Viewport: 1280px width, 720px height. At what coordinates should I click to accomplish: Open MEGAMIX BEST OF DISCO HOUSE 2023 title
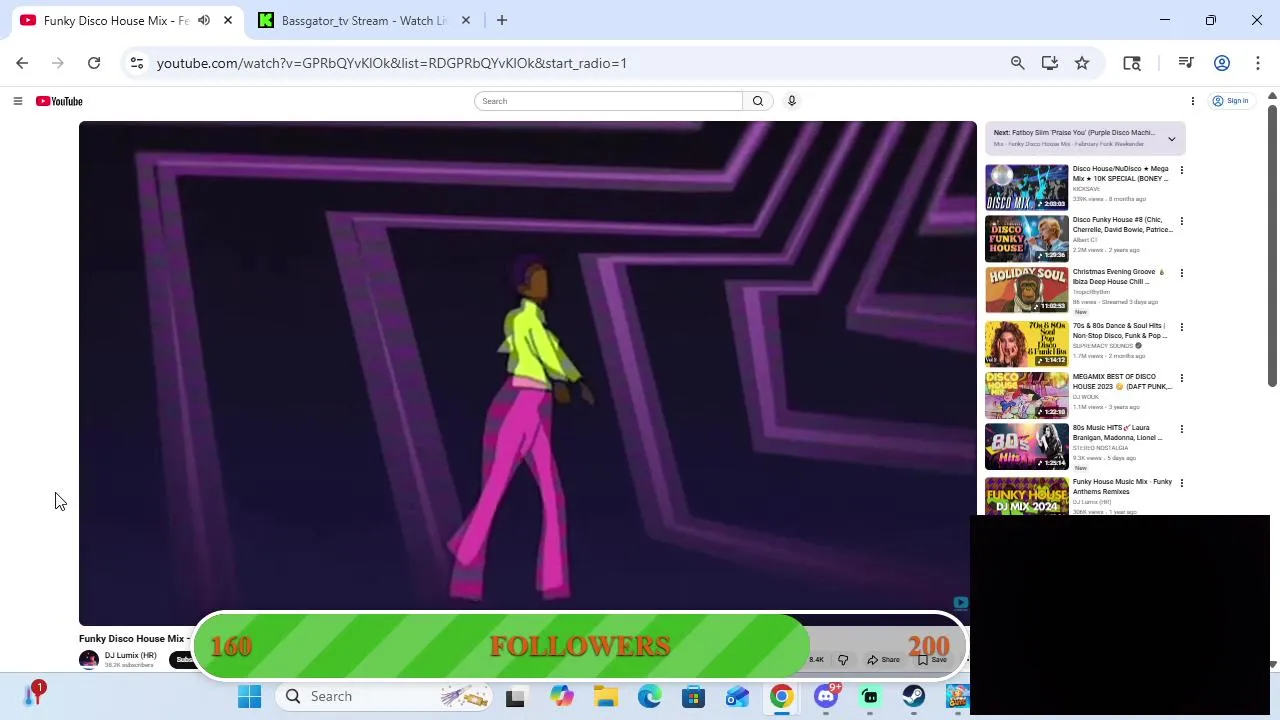pos(1121,382)
